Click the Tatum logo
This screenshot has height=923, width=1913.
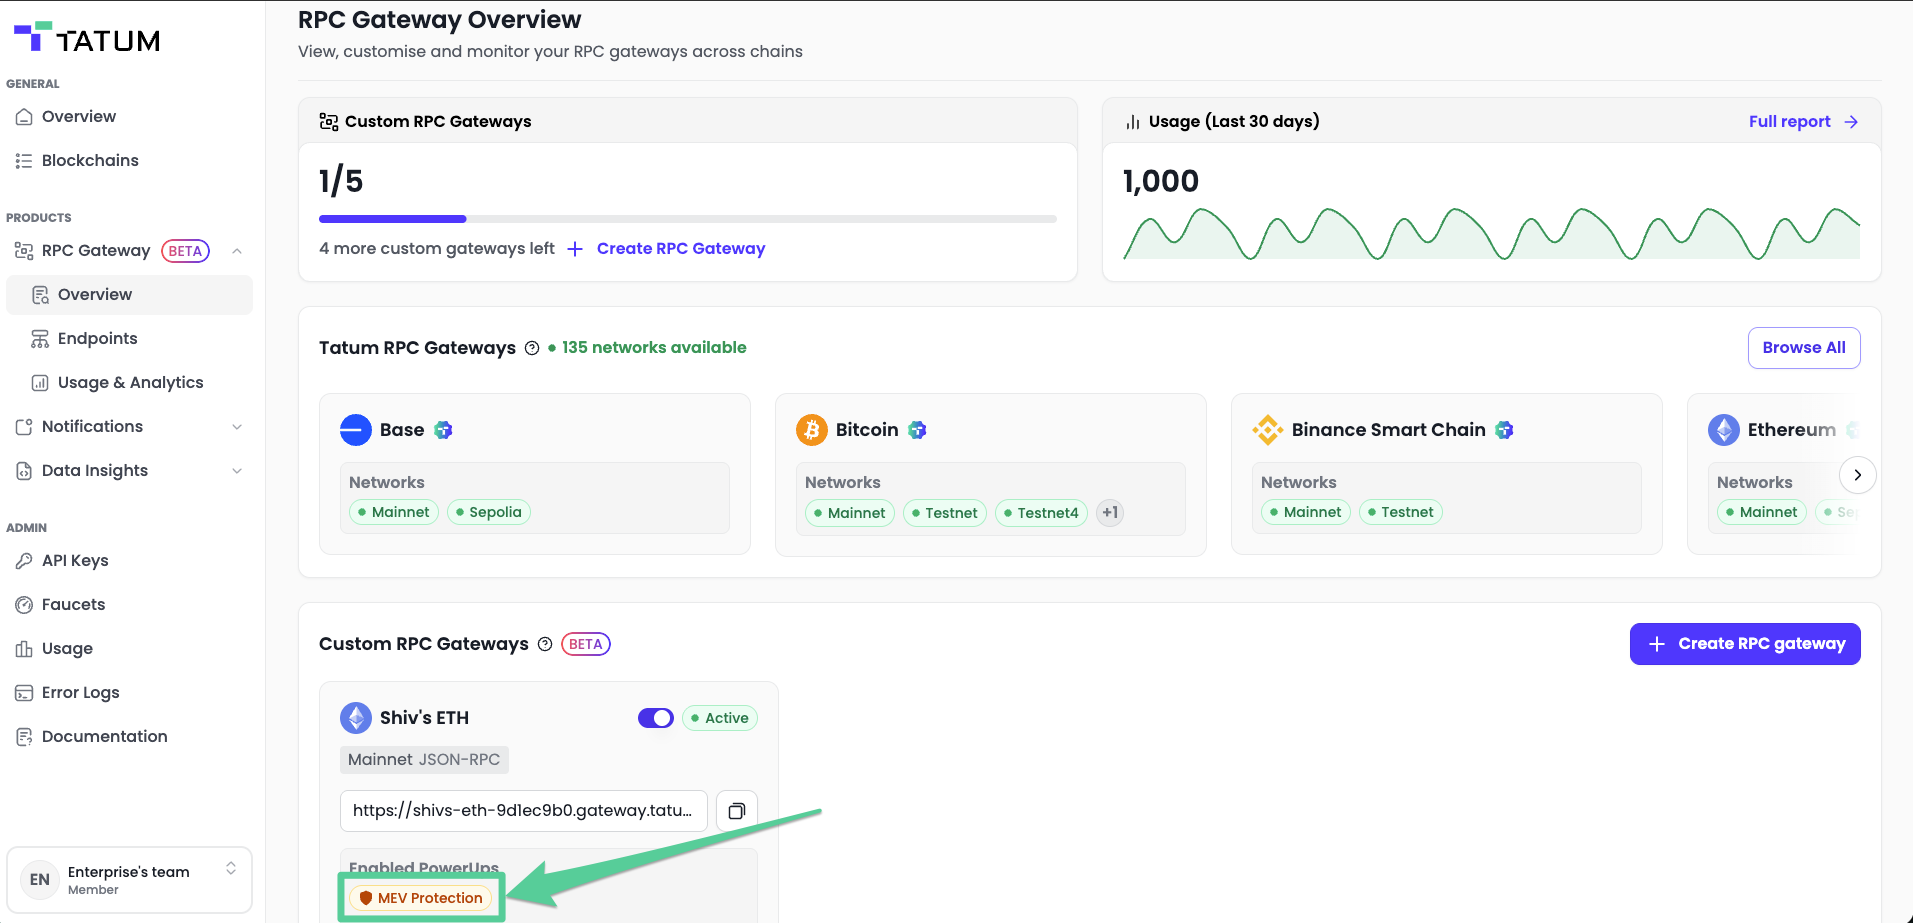coord(87,38)
